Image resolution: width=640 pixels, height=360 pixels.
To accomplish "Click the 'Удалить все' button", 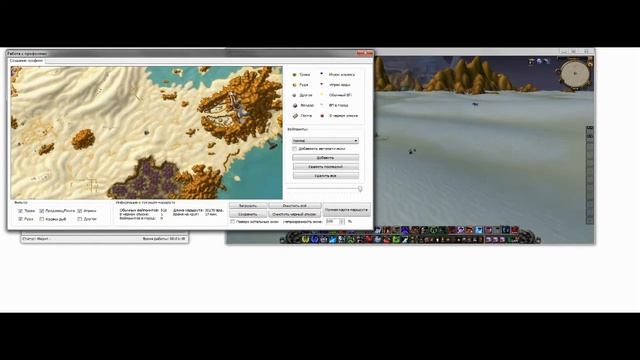I will point(325,176).
